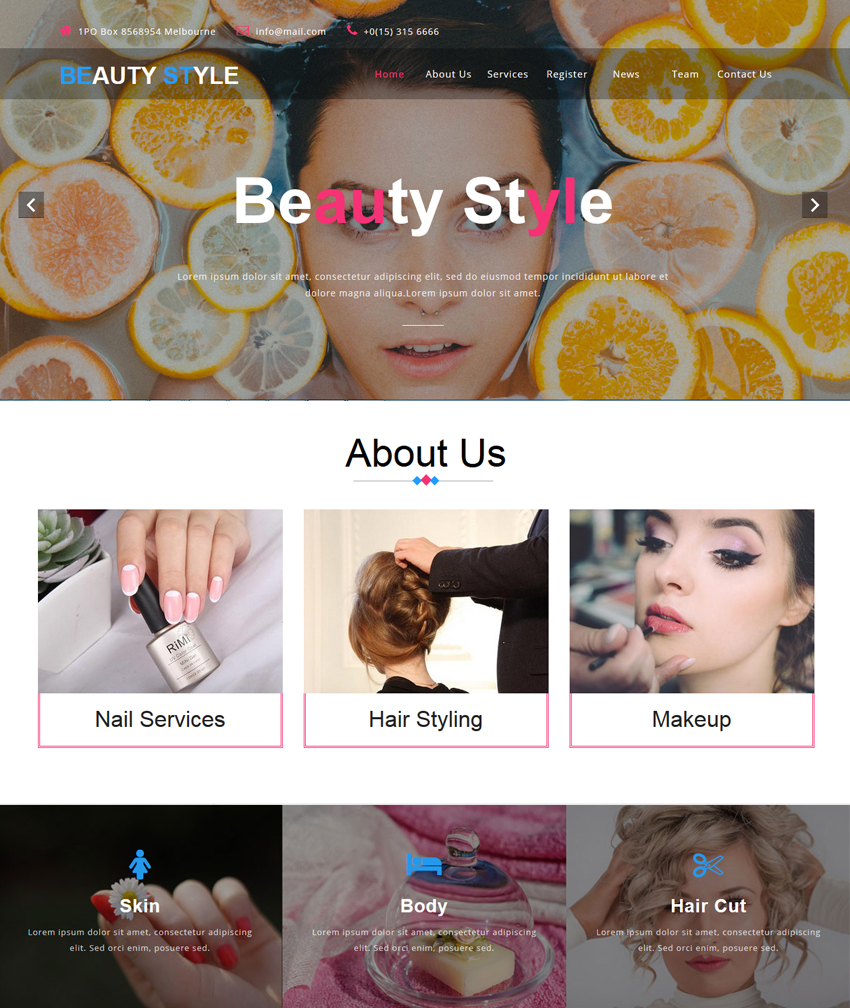Click the envelope email icon
This screenshot has height=1008, width=850.
(242, 31)
